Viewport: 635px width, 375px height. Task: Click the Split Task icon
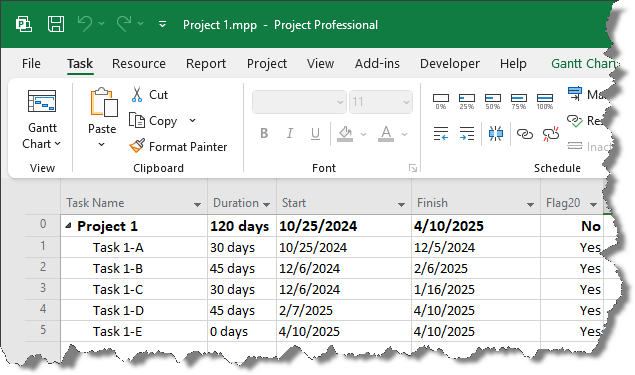(496, 133)
